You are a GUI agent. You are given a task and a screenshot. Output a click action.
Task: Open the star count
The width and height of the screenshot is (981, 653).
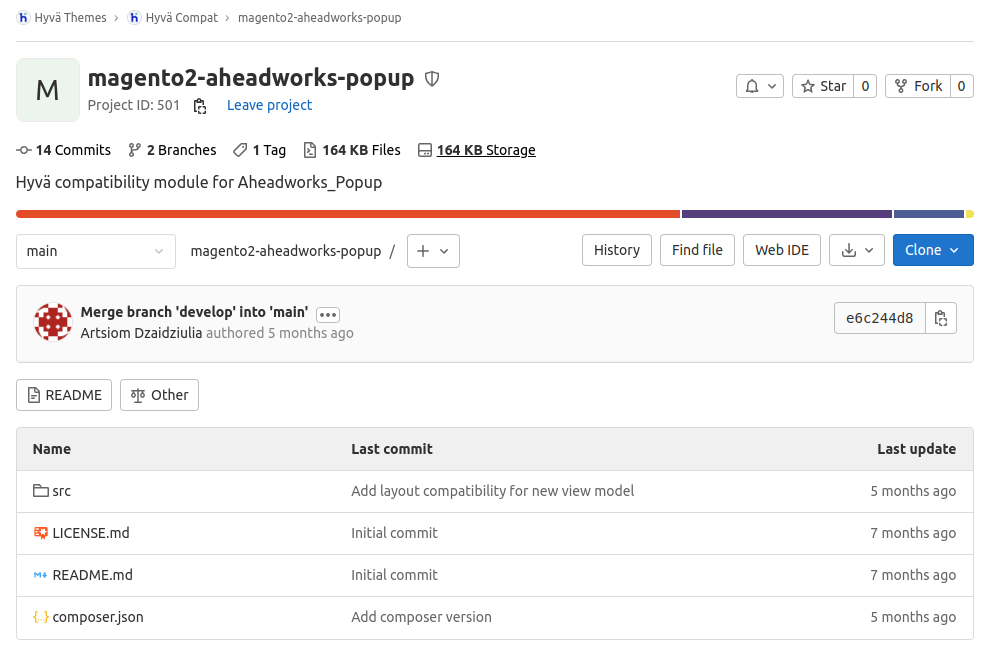pos(865,86)
